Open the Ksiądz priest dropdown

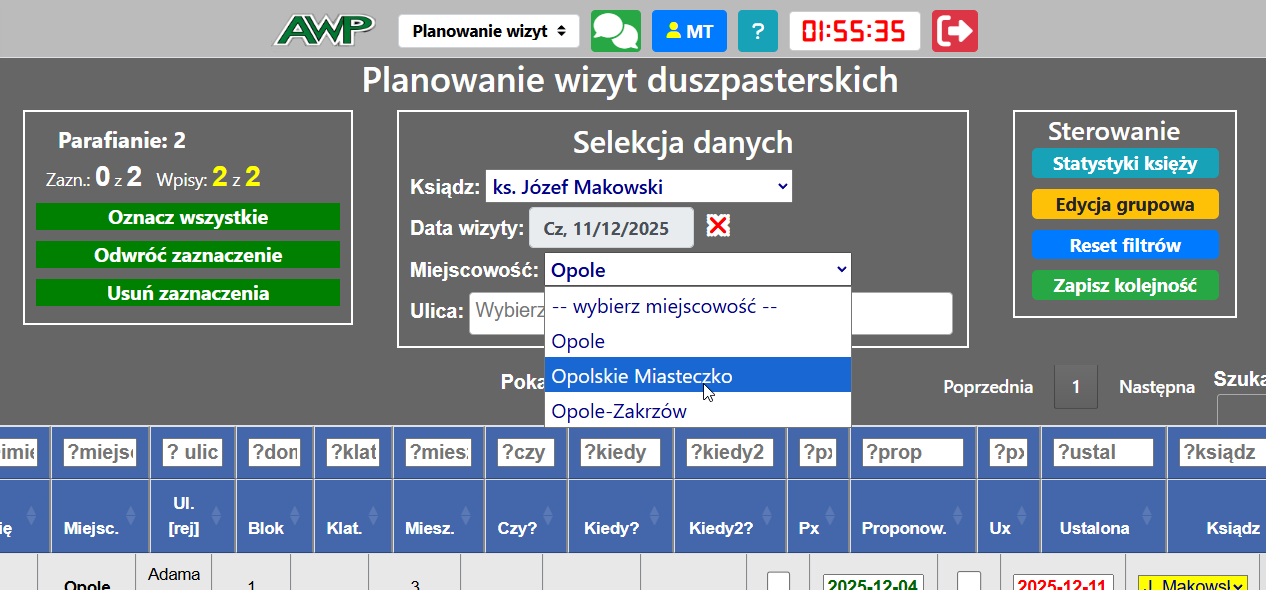(639, 186)
